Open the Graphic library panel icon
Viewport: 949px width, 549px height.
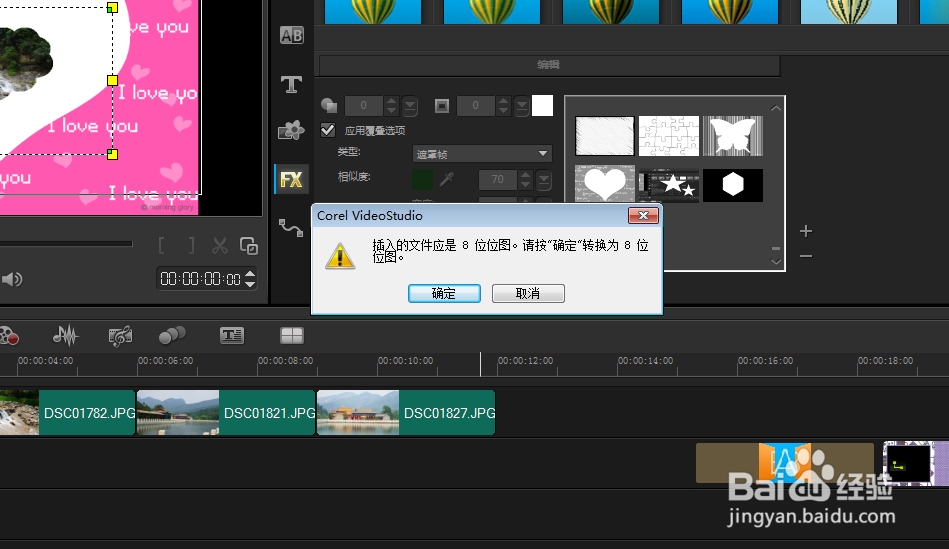(291, 130)
